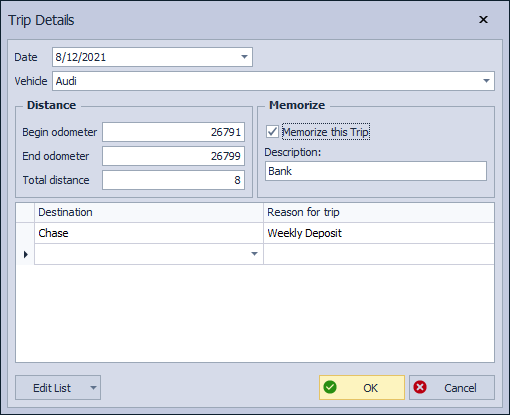The image size is (510, 415).
Task: Click the green checkmark icon on OK
Action: coord(330,387)
